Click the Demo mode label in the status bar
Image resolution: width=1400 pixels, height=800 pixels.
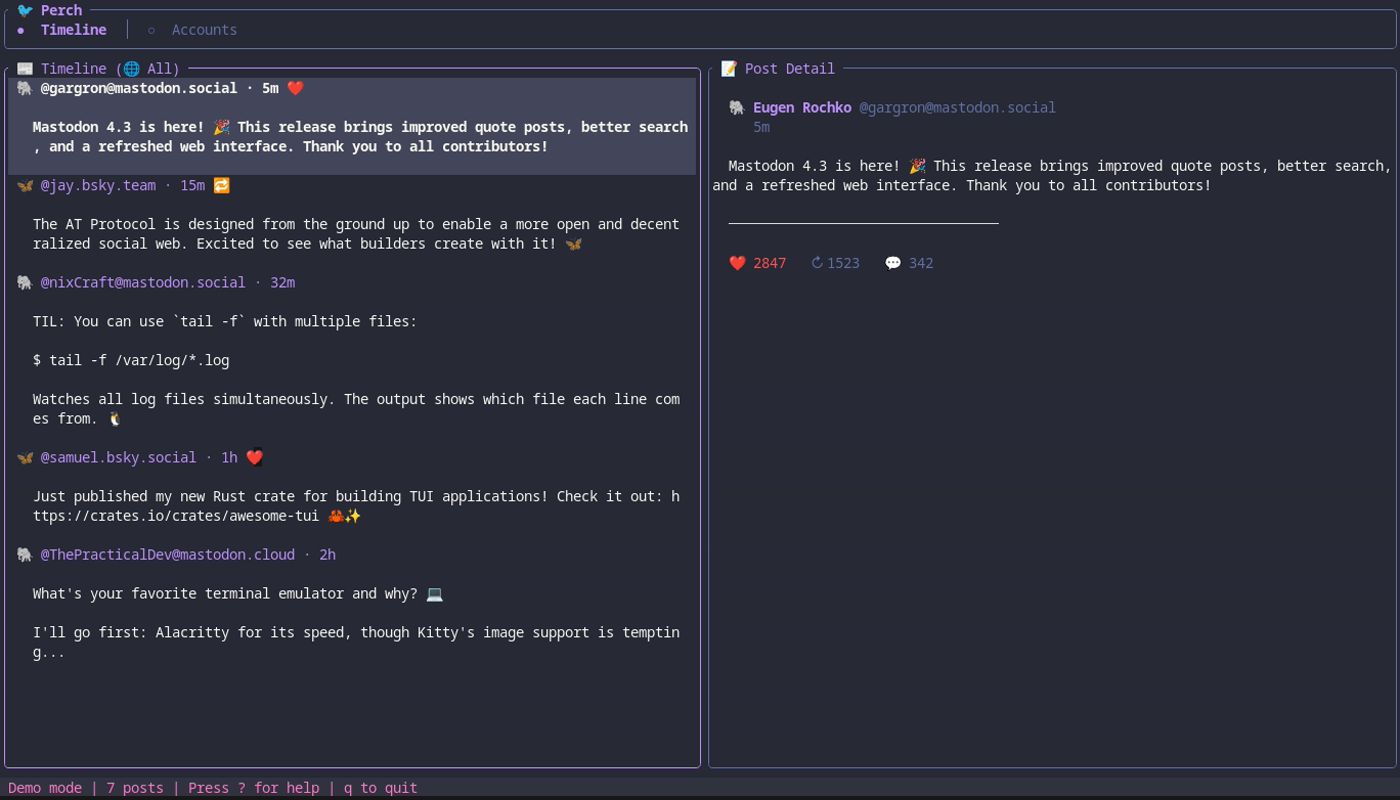[x=45, y=787]
